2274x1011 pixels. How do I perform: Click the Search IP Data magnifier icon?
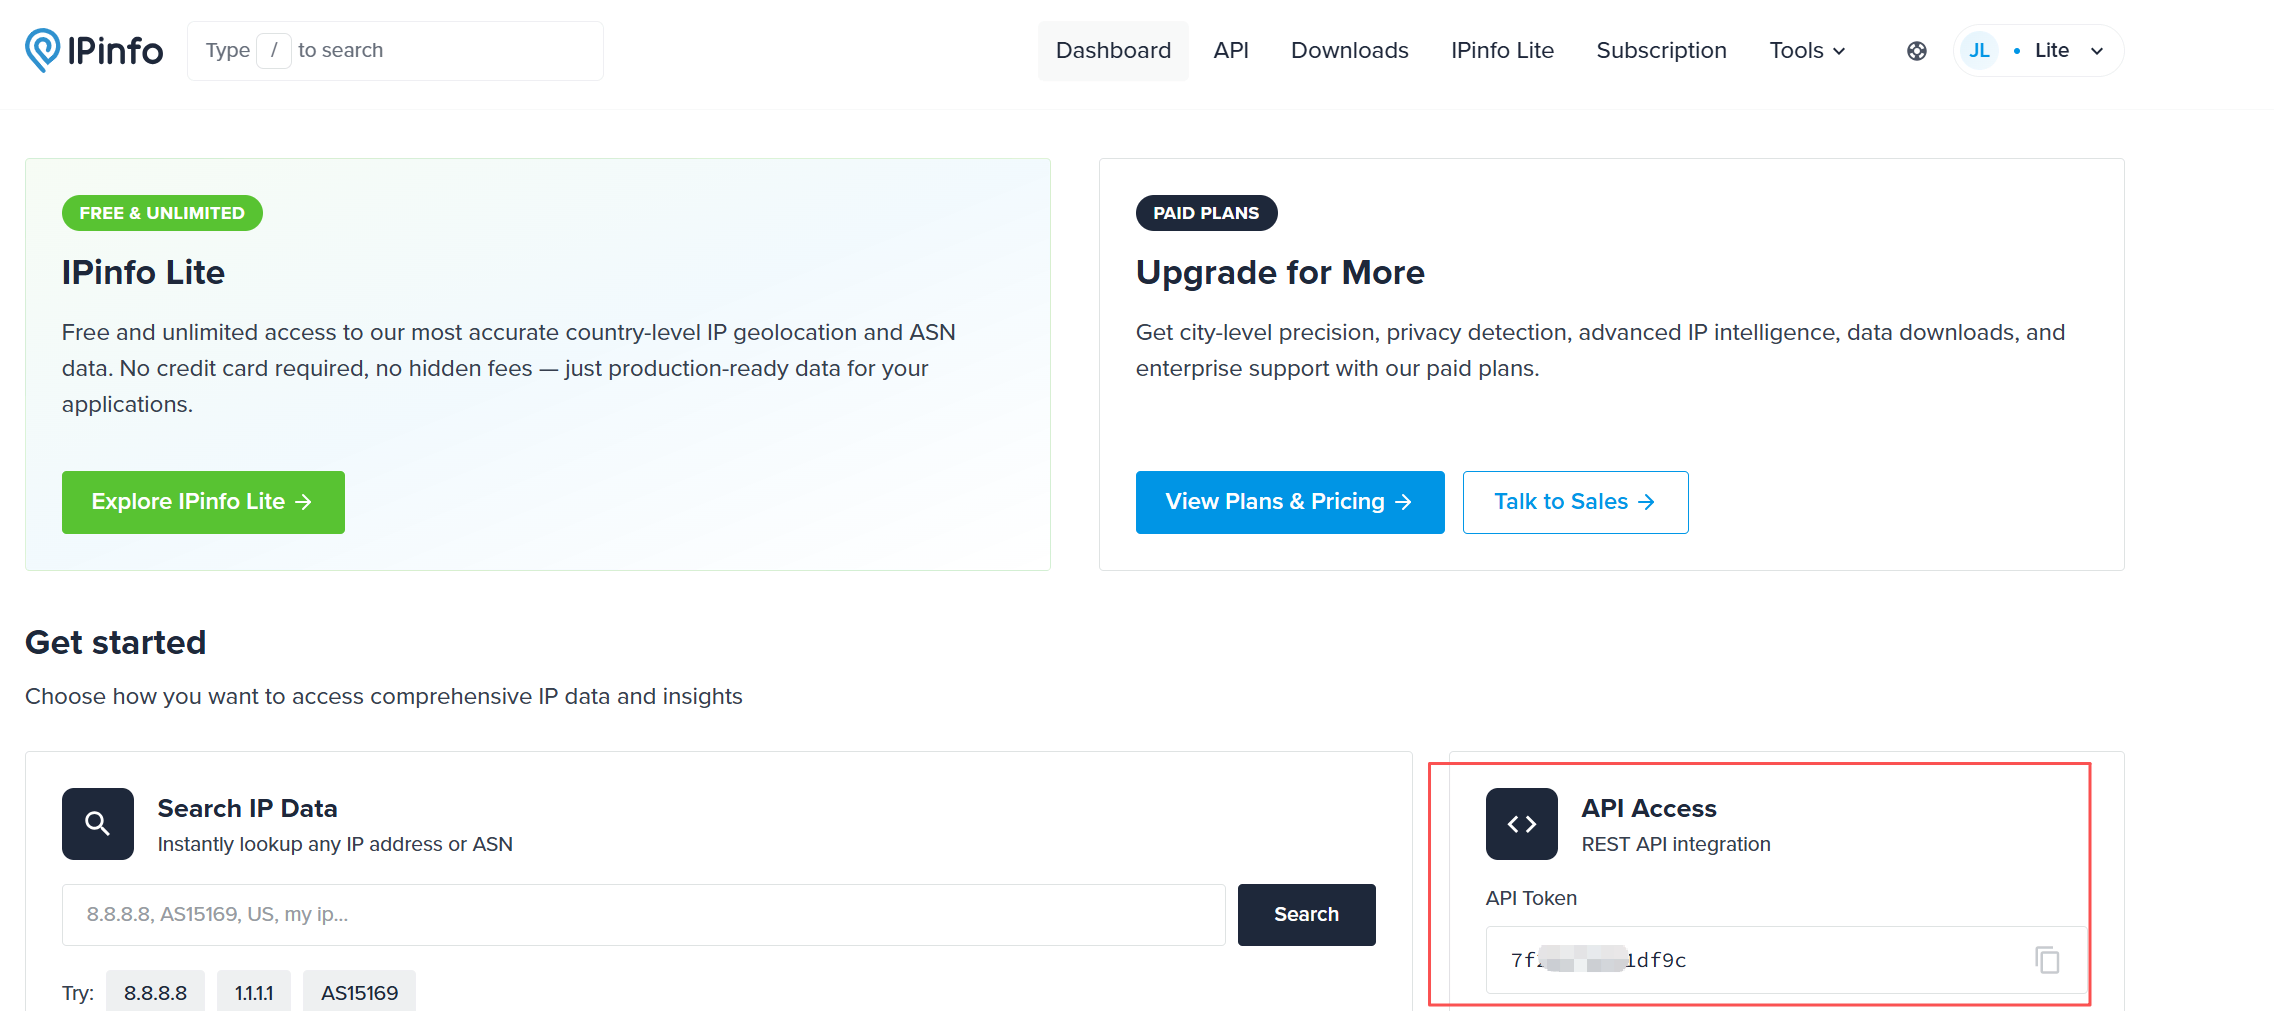click(98, 824)
